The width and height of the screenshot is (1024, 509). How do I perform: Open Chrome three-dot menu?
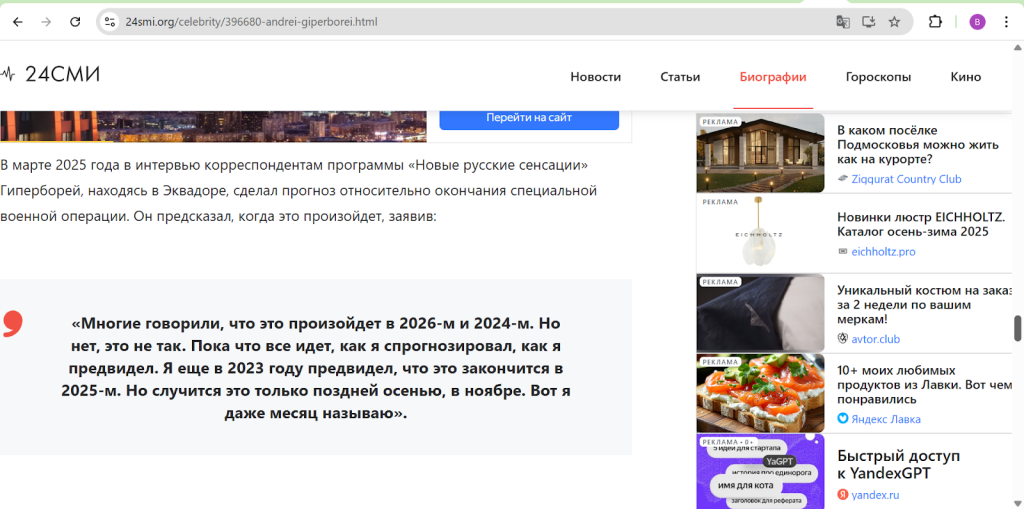(1006, 22)
